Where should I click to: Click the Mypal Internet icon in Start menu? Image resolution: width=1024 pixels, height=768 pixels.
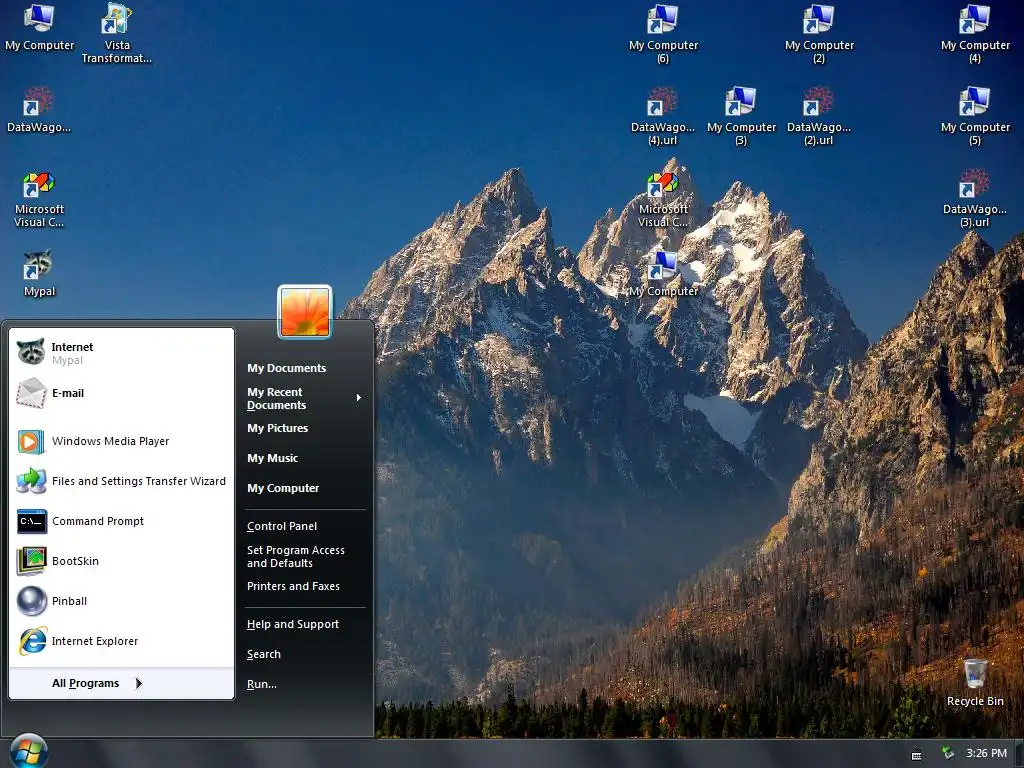30,351
